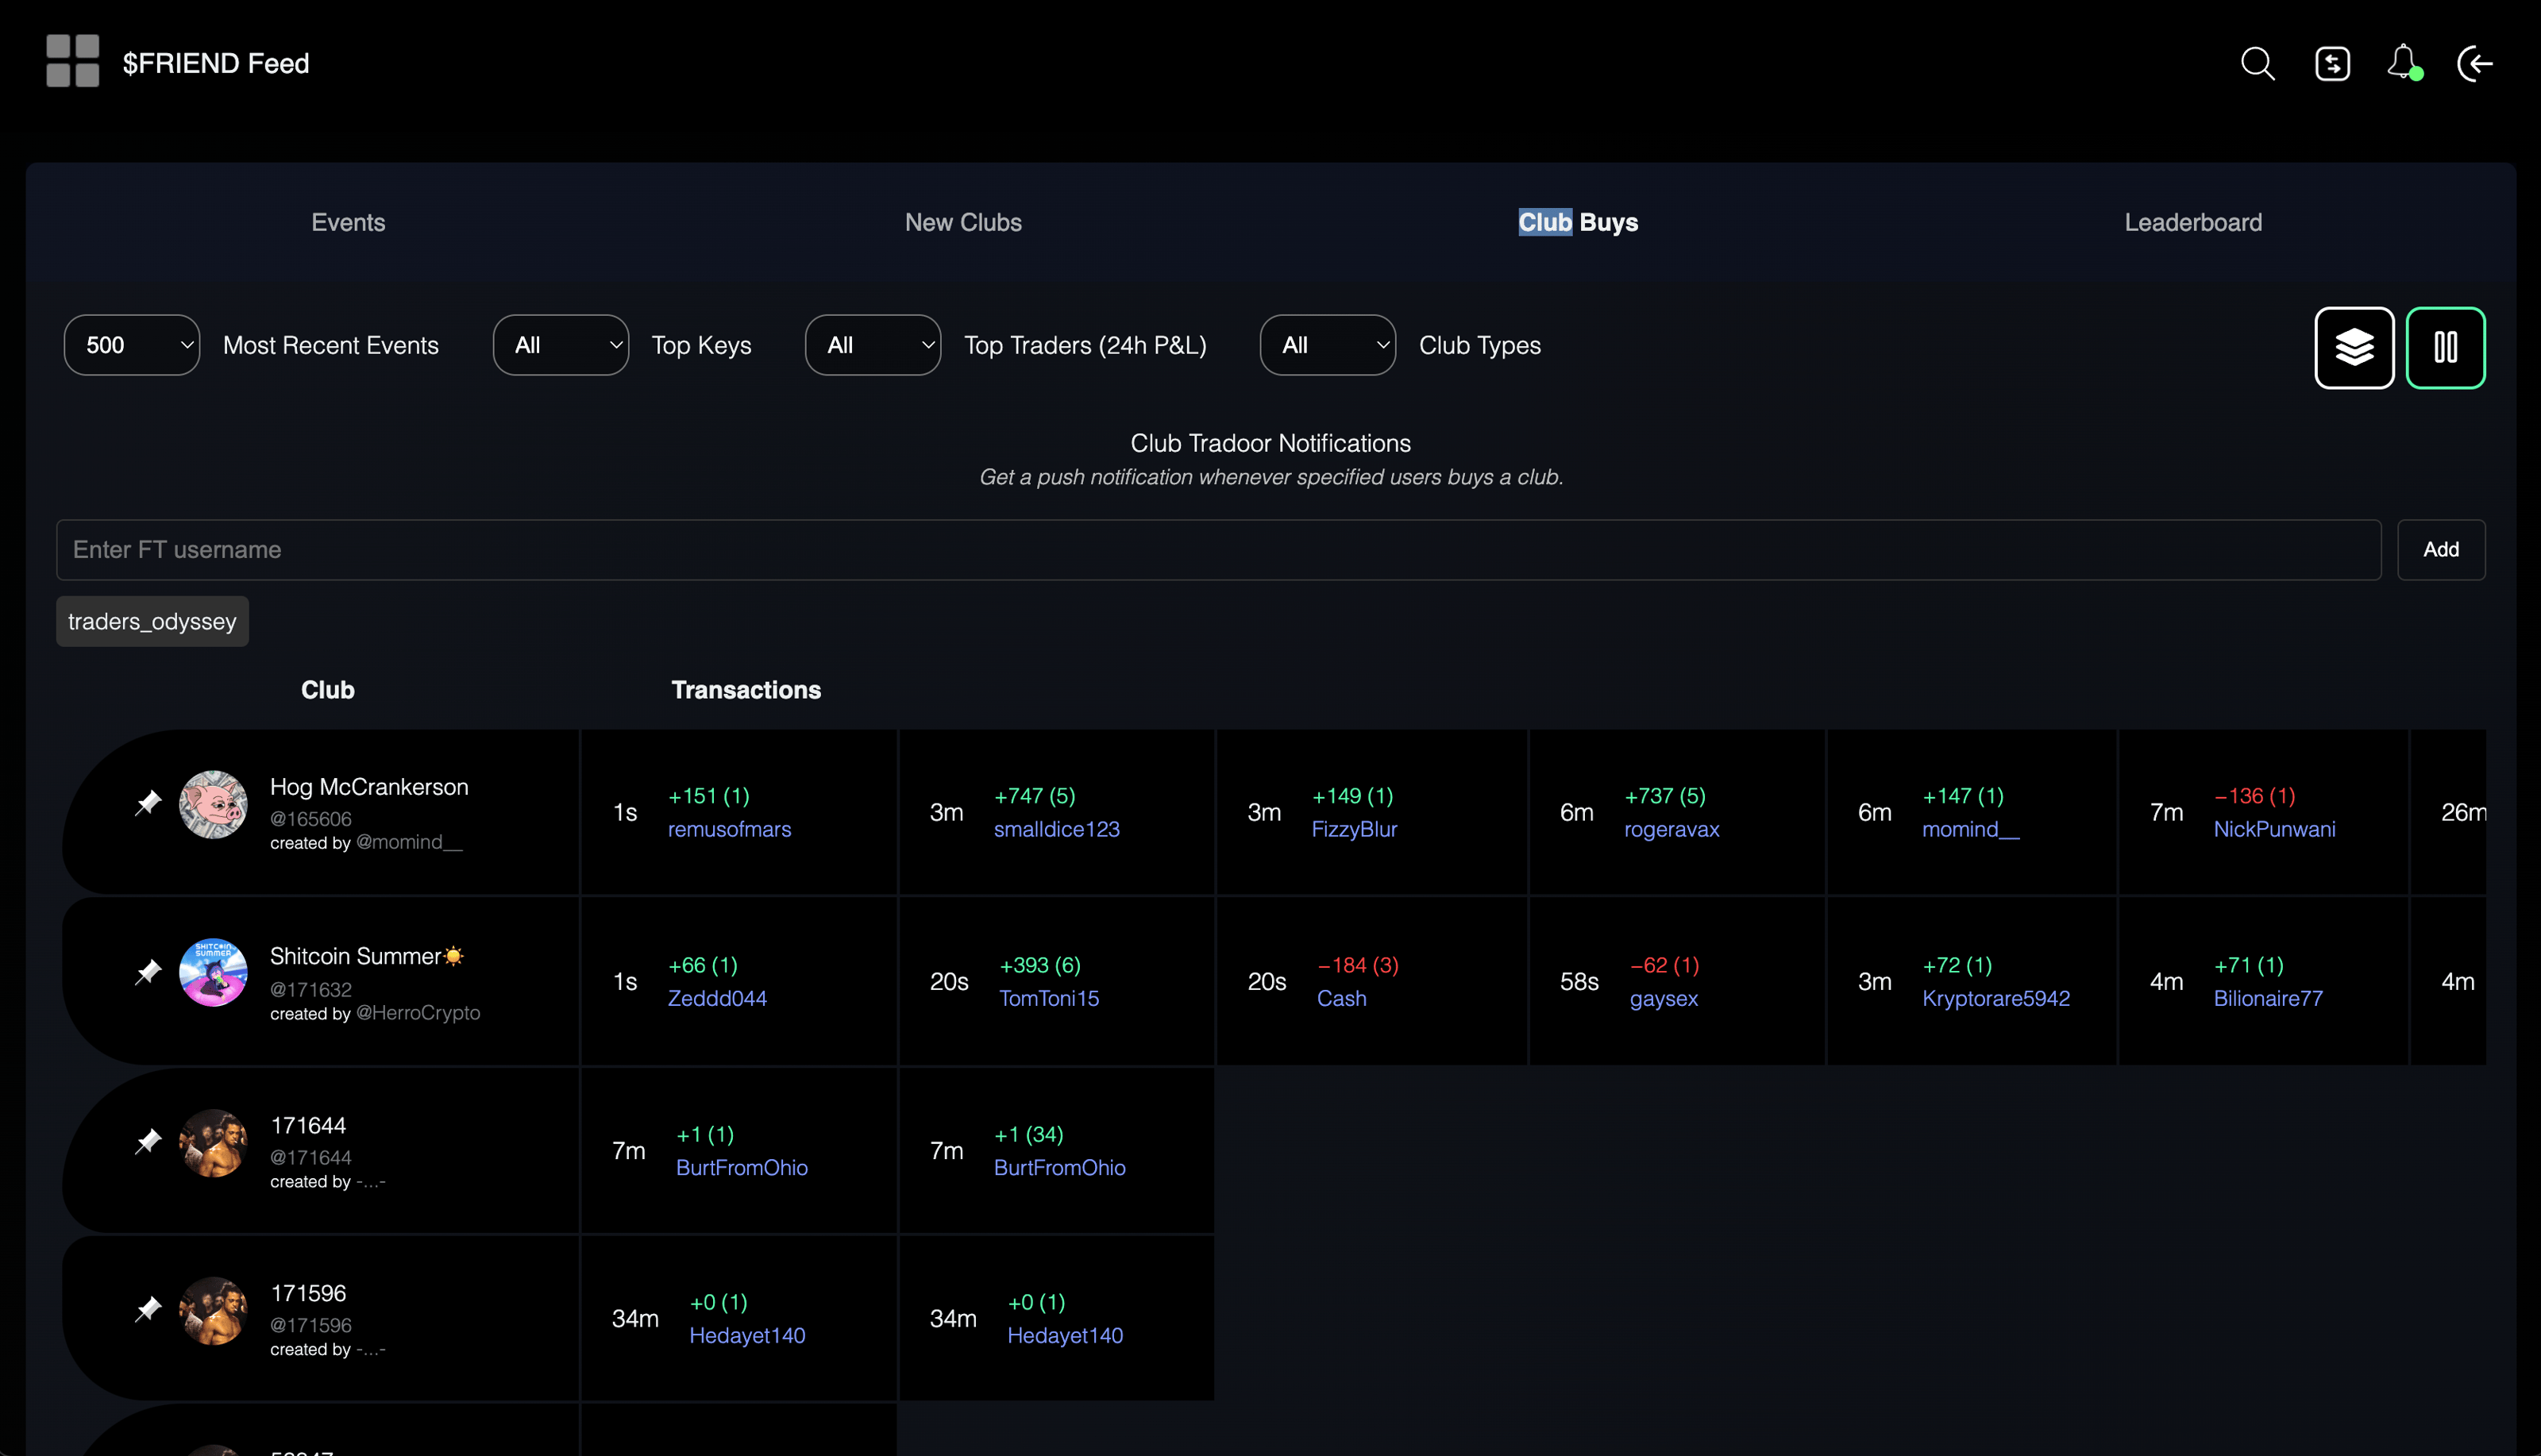Remove the traders_odyssey username tag
The width and height of the screenshot is (2541, 1456).
point(152,621)
